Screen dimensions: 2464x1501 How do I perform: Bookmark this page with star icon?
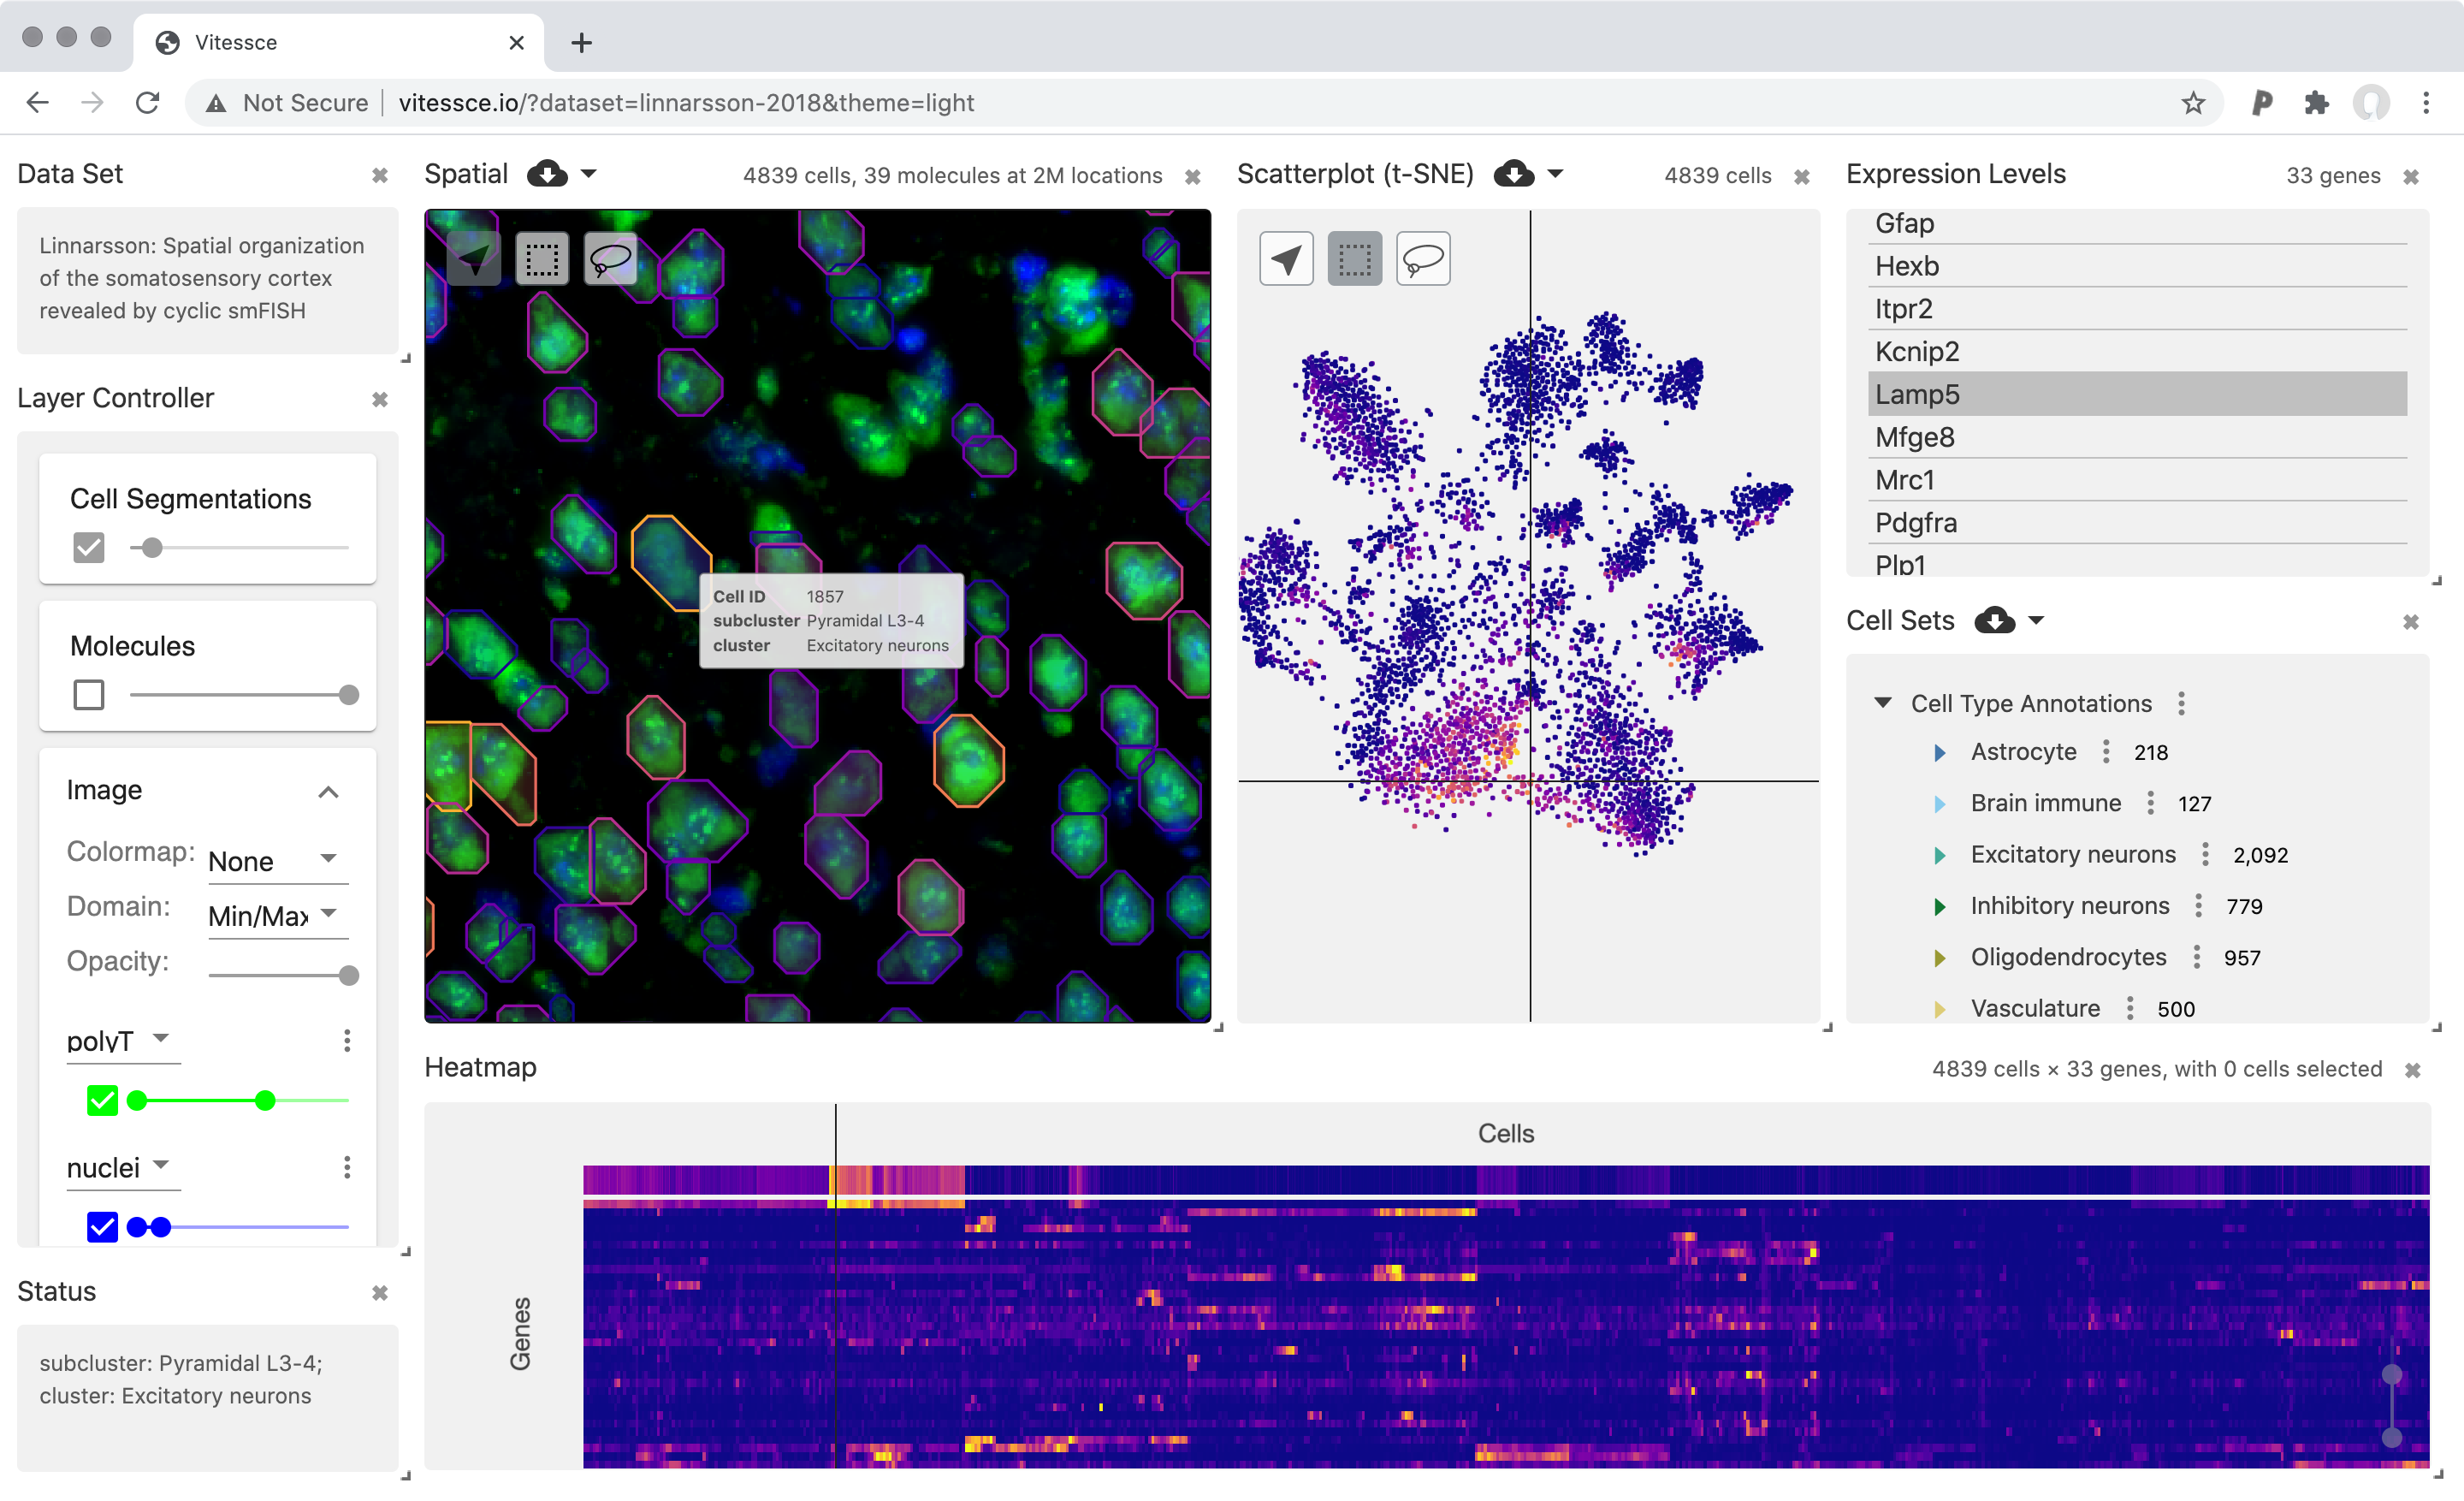tap(2193, 103)
